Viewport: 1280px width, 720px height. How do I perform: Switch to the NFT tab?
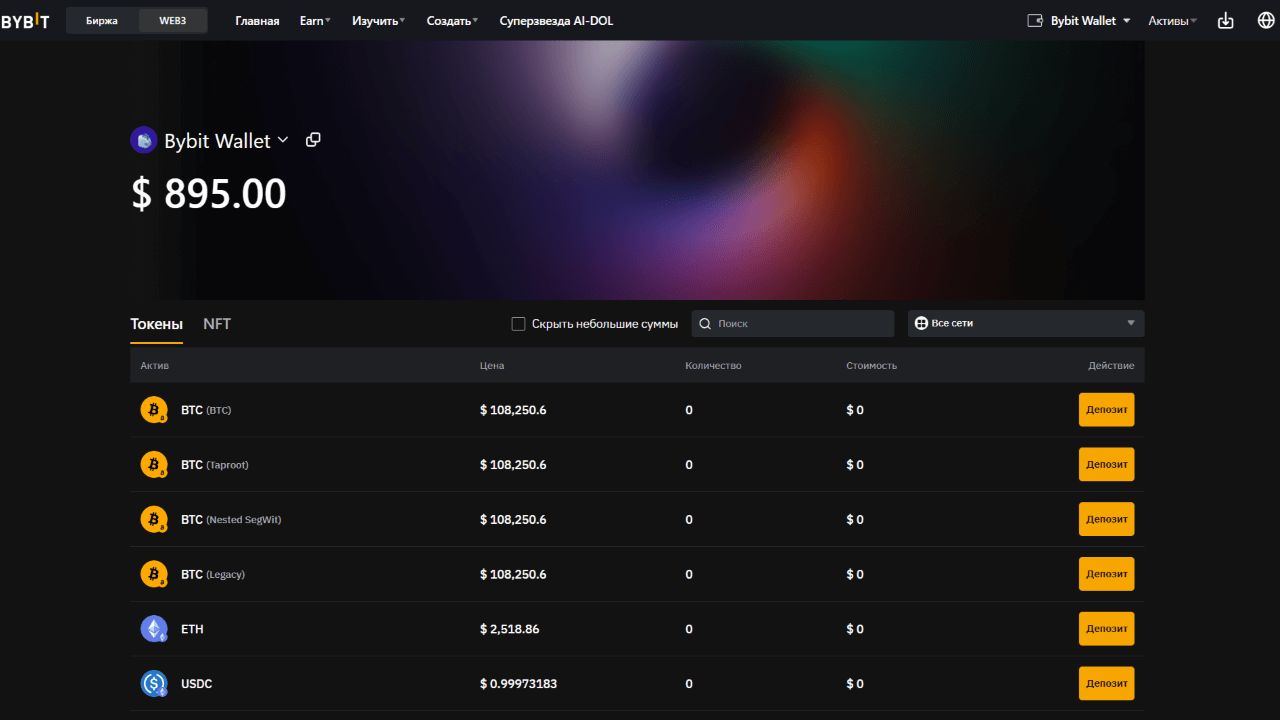(x=217, y=324)
